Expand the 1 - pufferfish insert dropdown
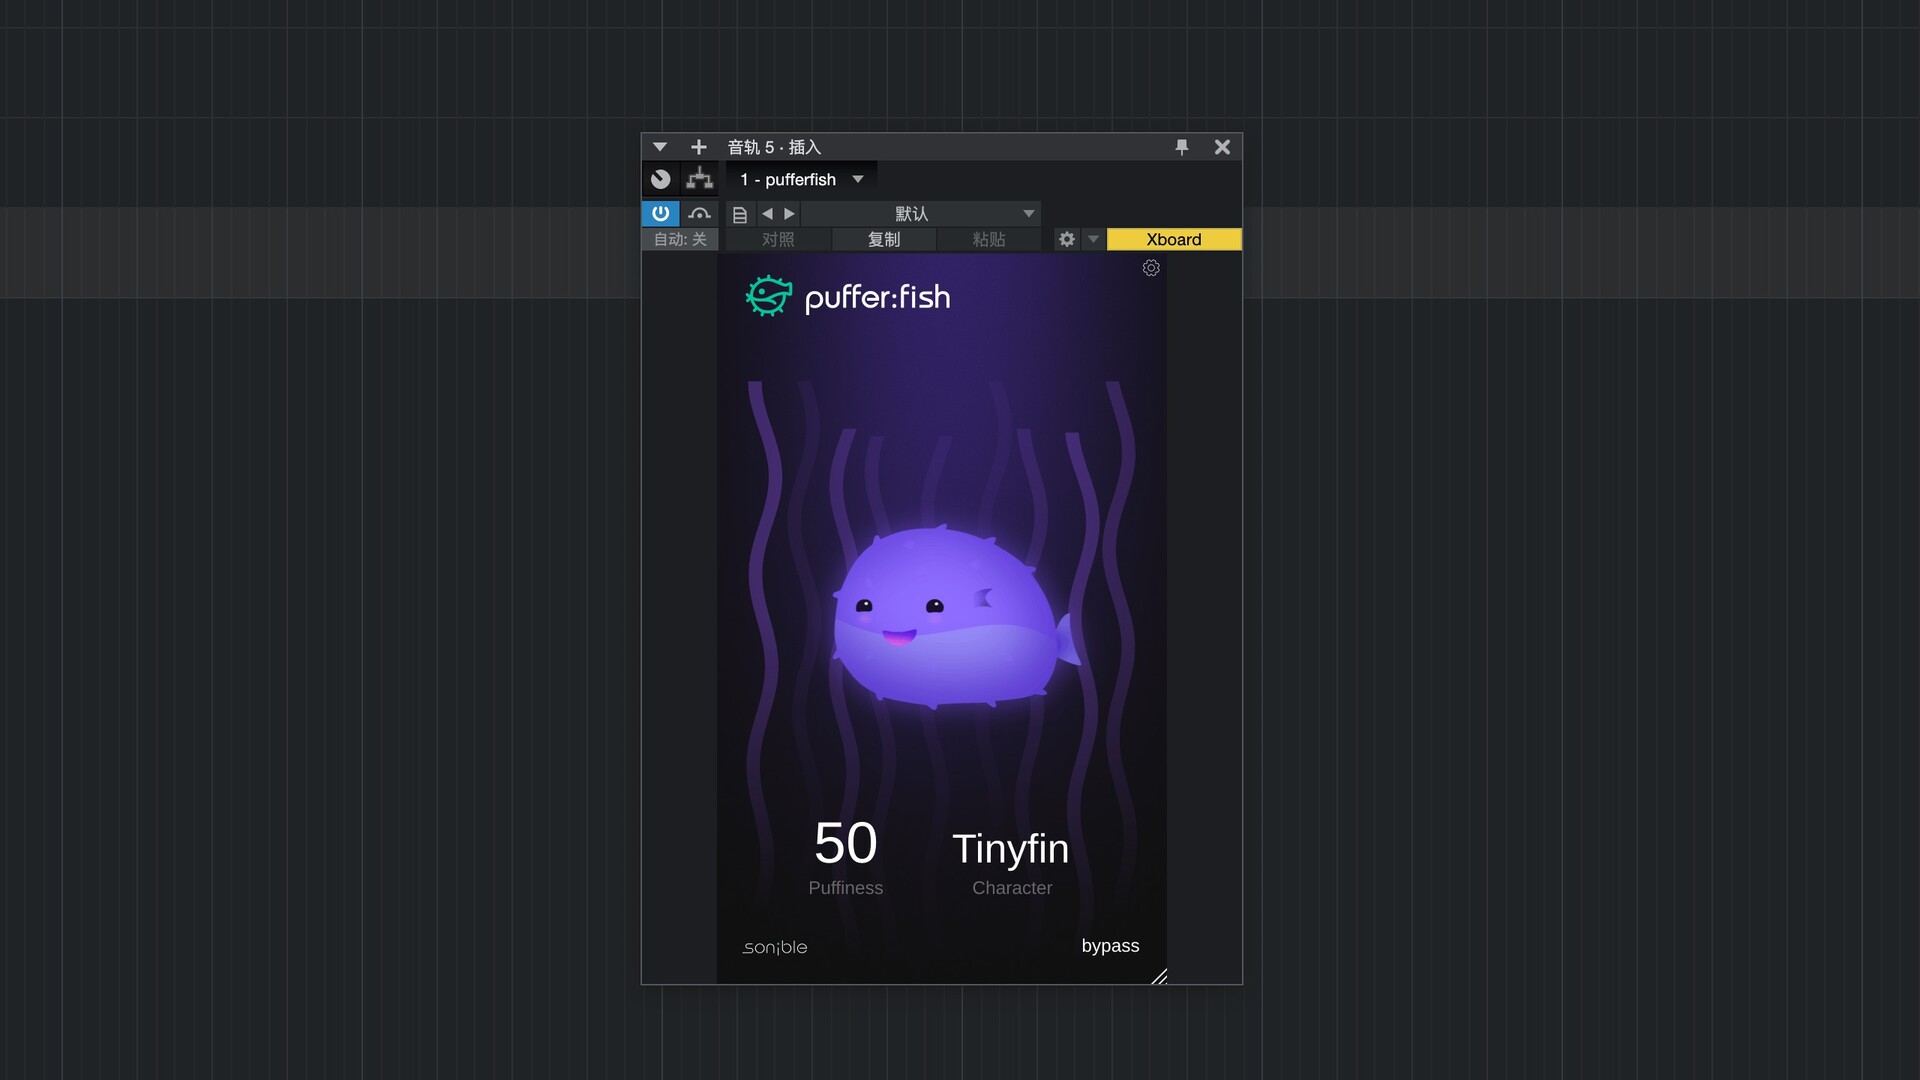1920x1080 pixels. pos(858,179)
